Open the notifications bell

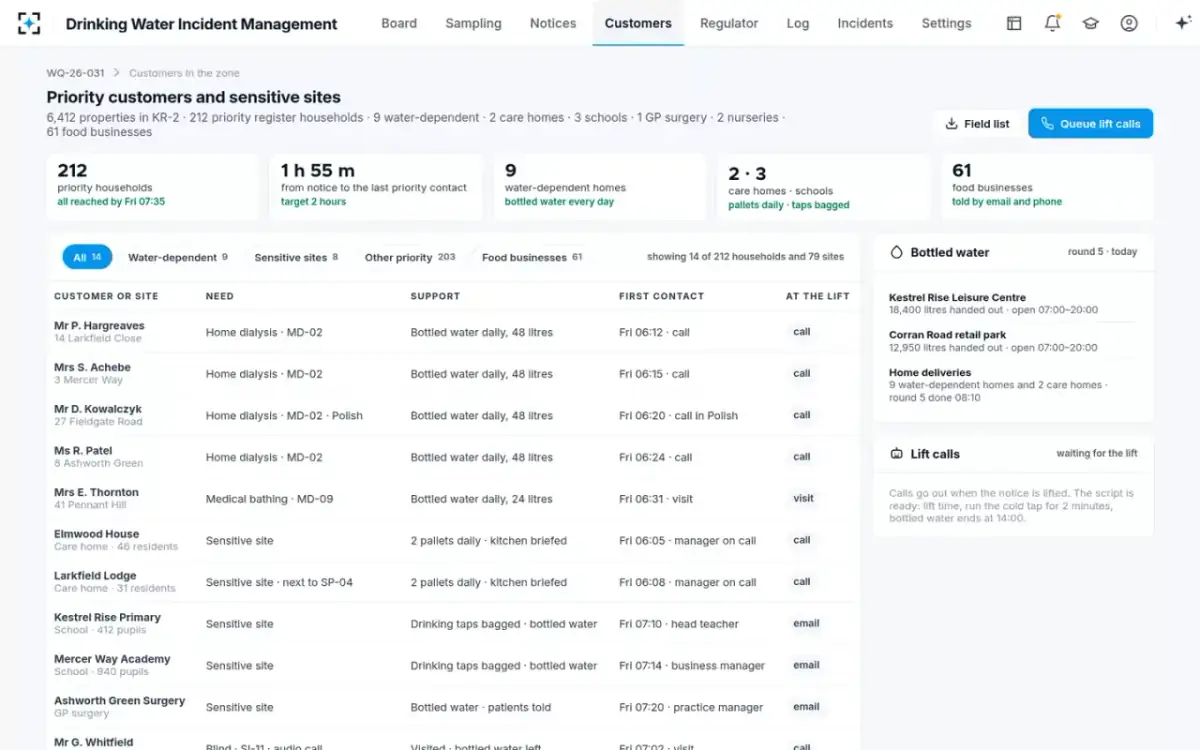(1052, 23)
